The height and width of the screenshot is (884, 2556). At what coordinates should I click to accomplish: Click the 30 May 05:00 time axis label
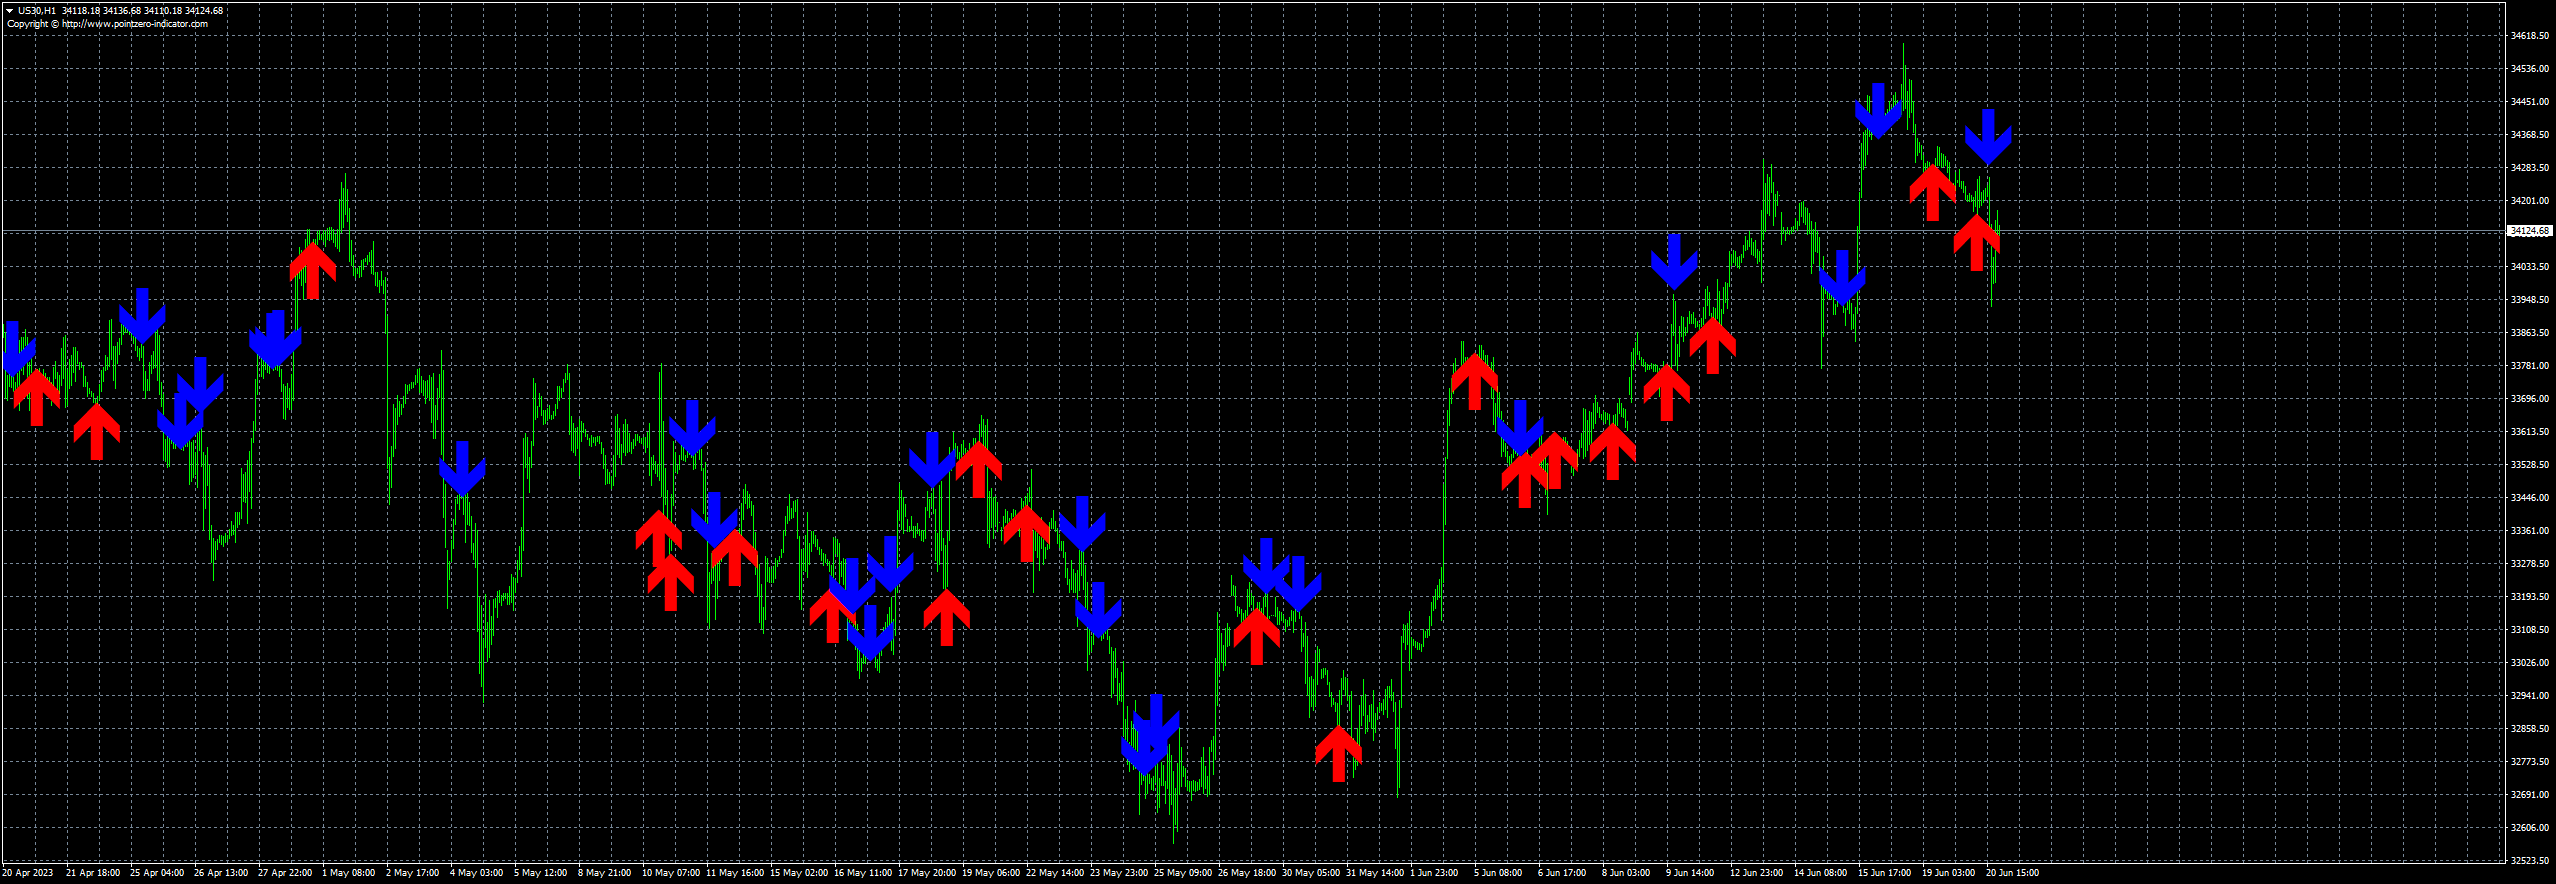[x=1311, y=873]
